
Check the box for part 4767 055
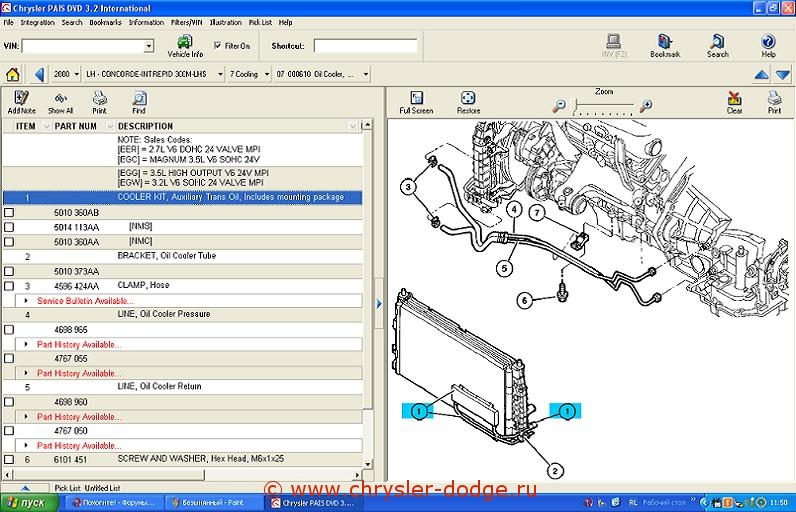9,359
